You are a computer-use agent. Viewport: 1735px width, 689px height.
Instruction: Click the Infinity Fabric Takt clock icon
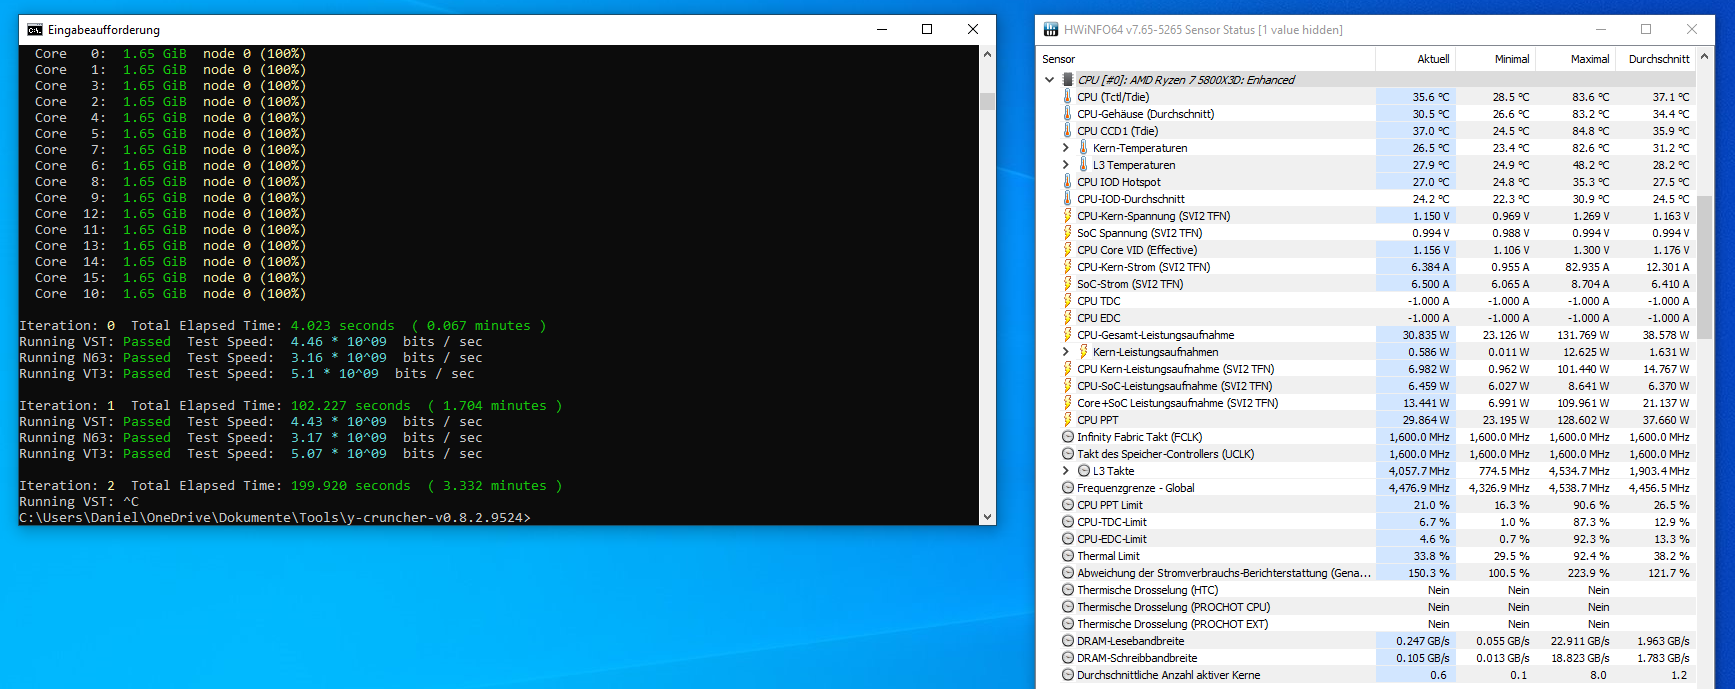point(1068,437)
